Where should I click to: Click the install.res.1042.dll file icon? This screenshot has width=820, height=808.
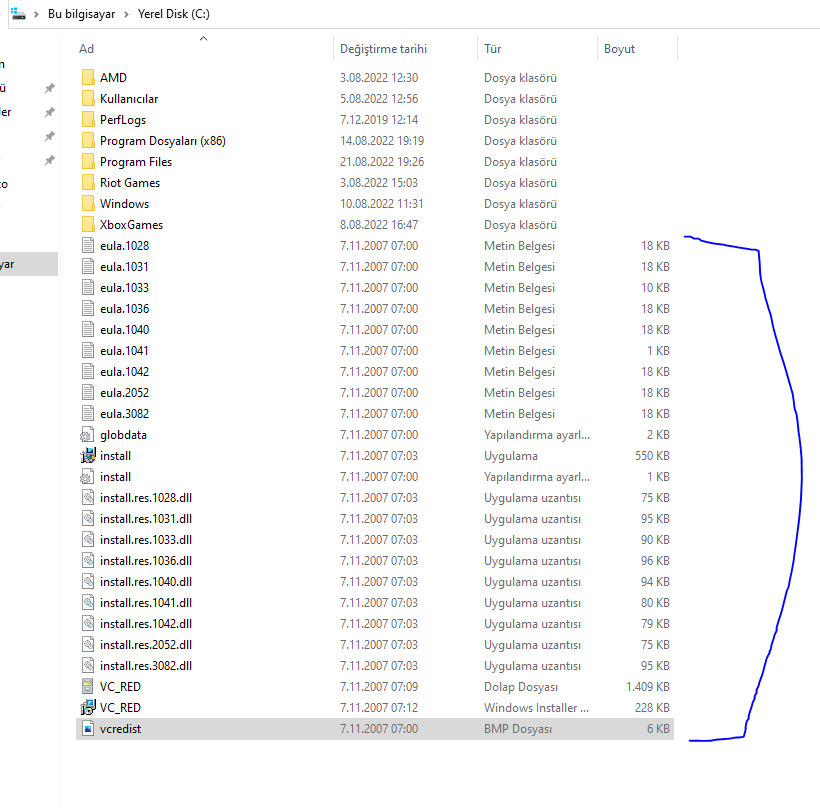88,623
